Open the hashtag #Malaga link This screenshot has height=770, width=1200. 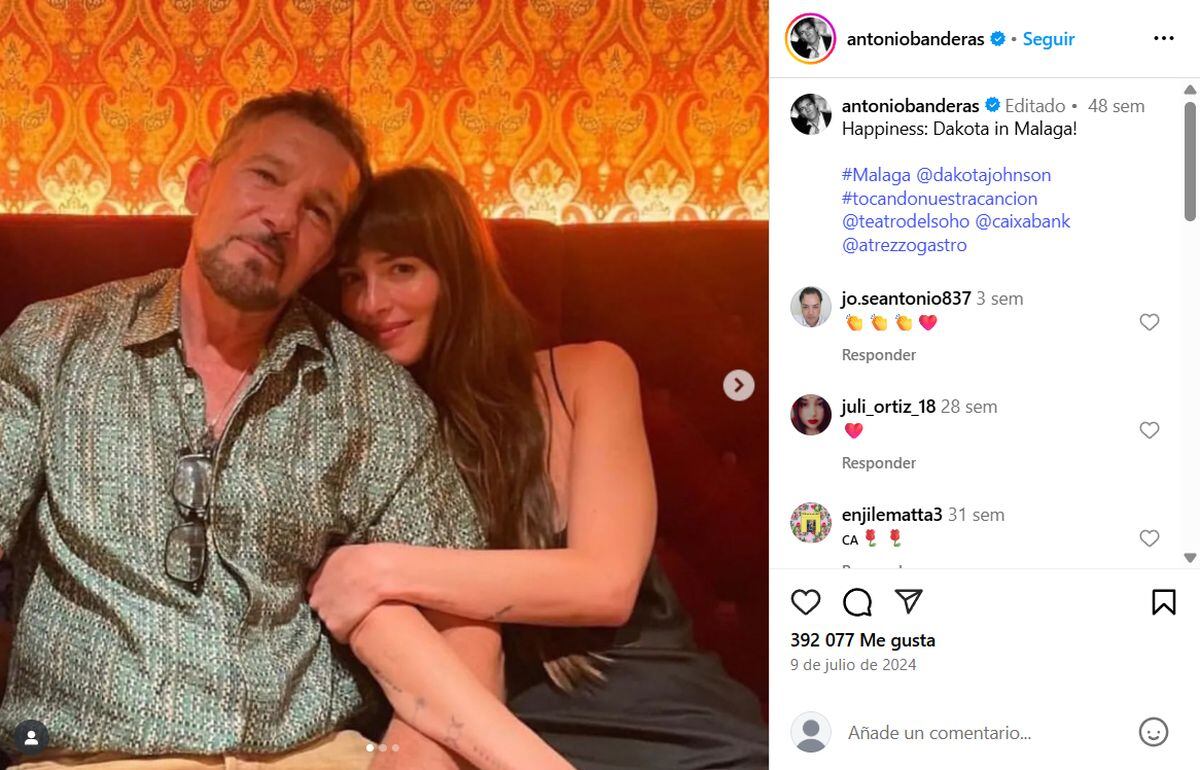click(874, 174)
